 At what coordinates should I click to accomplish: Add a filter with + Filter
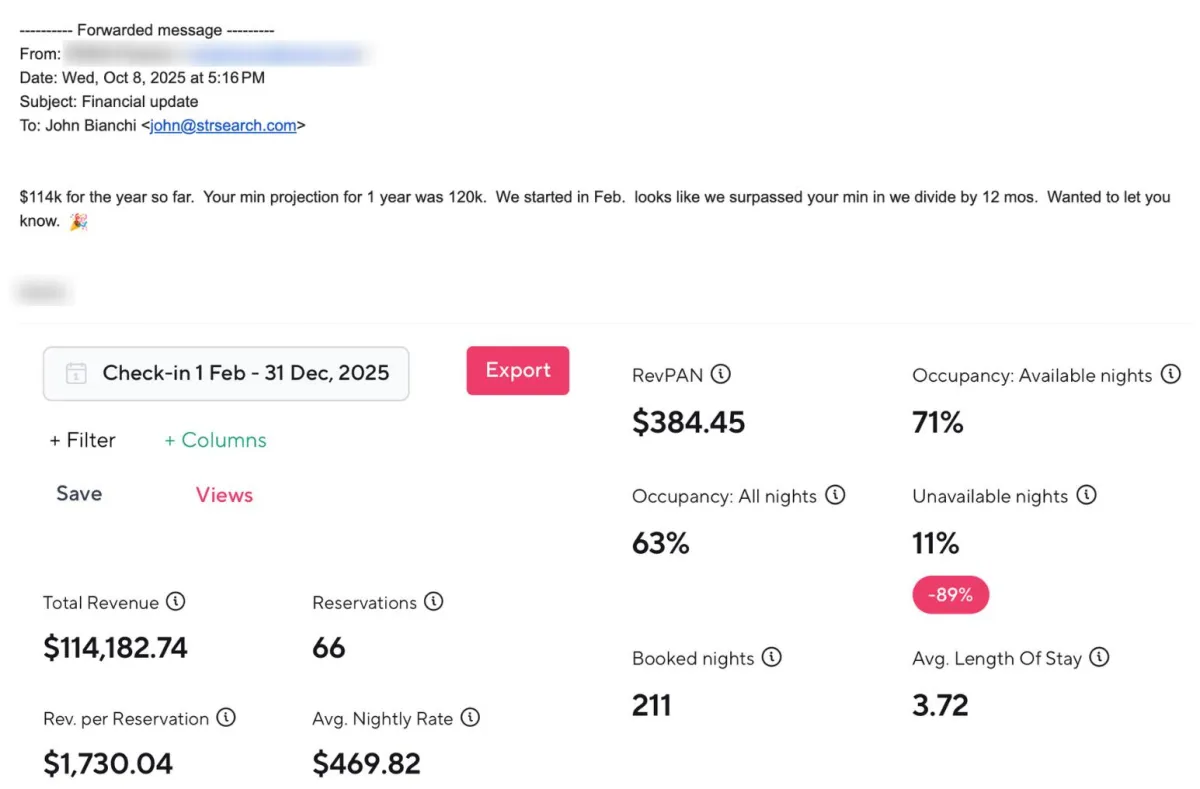click(83, 440)
